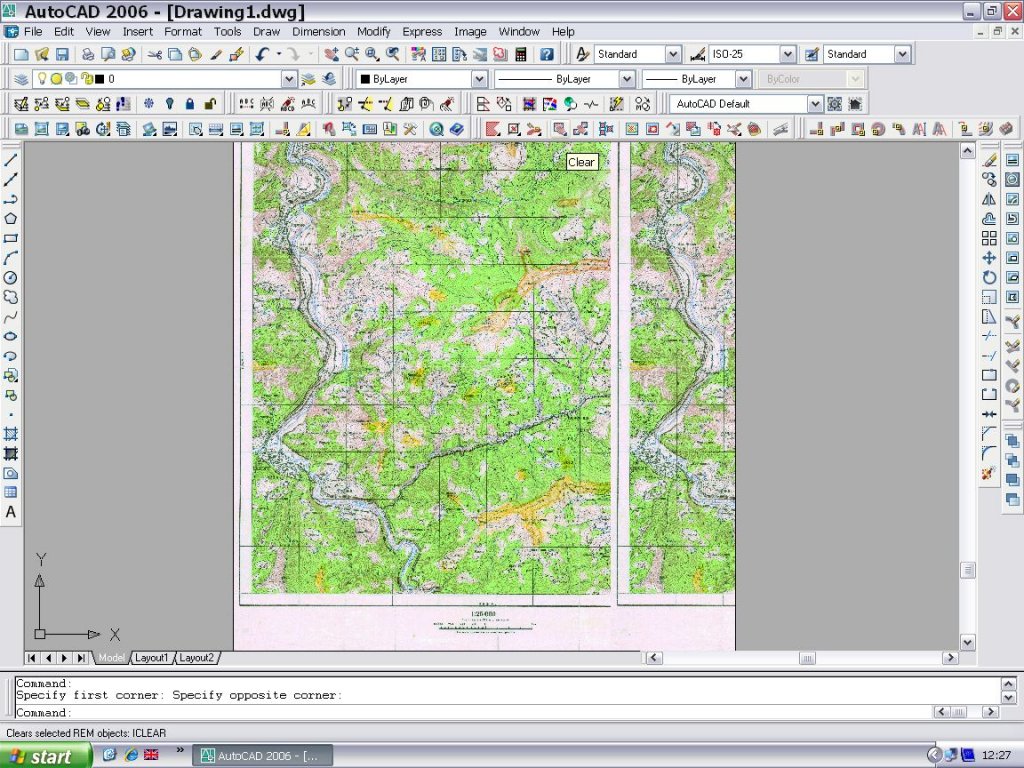Toggle layer freeze sun icon in layer box
The height and width of the screenshot is (768, 1024).
pyautogui.click(x=57, y=79)
